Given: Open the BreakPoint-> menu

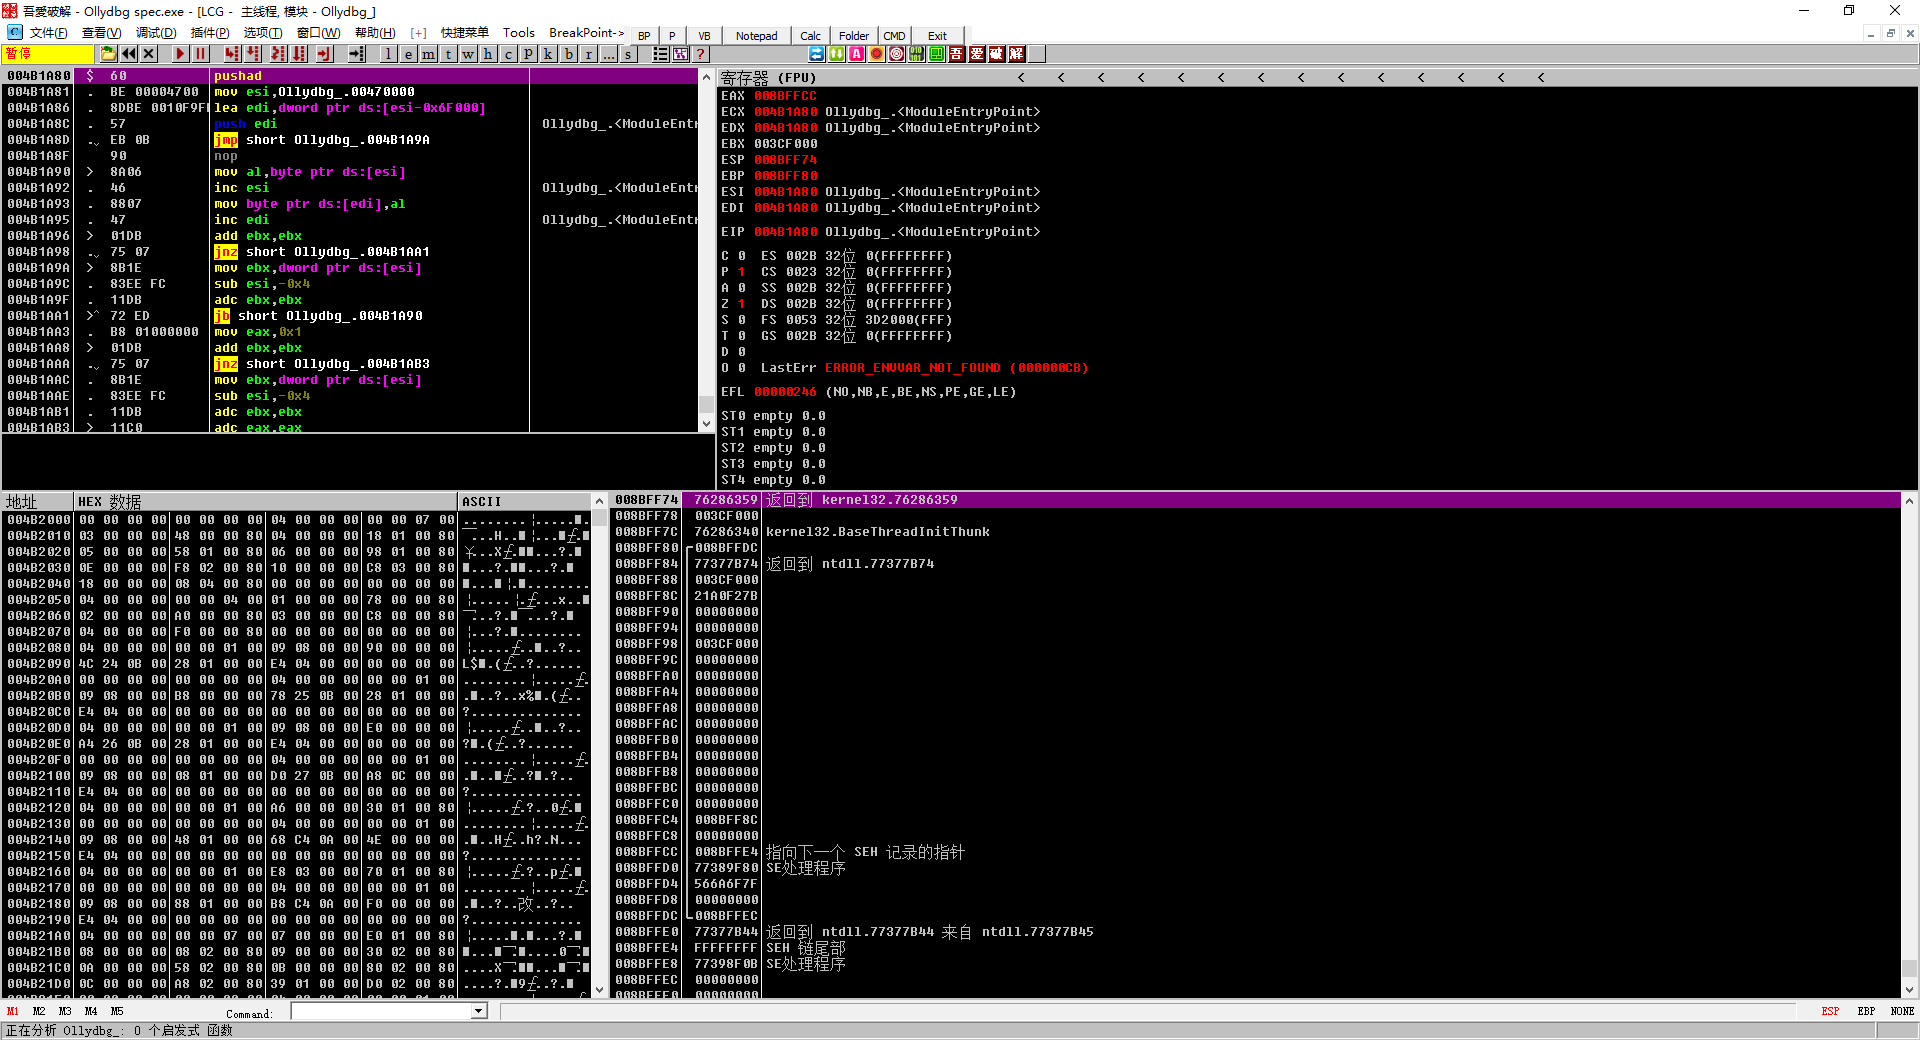Looking at the screenshot, I should [x=586, y=33].
